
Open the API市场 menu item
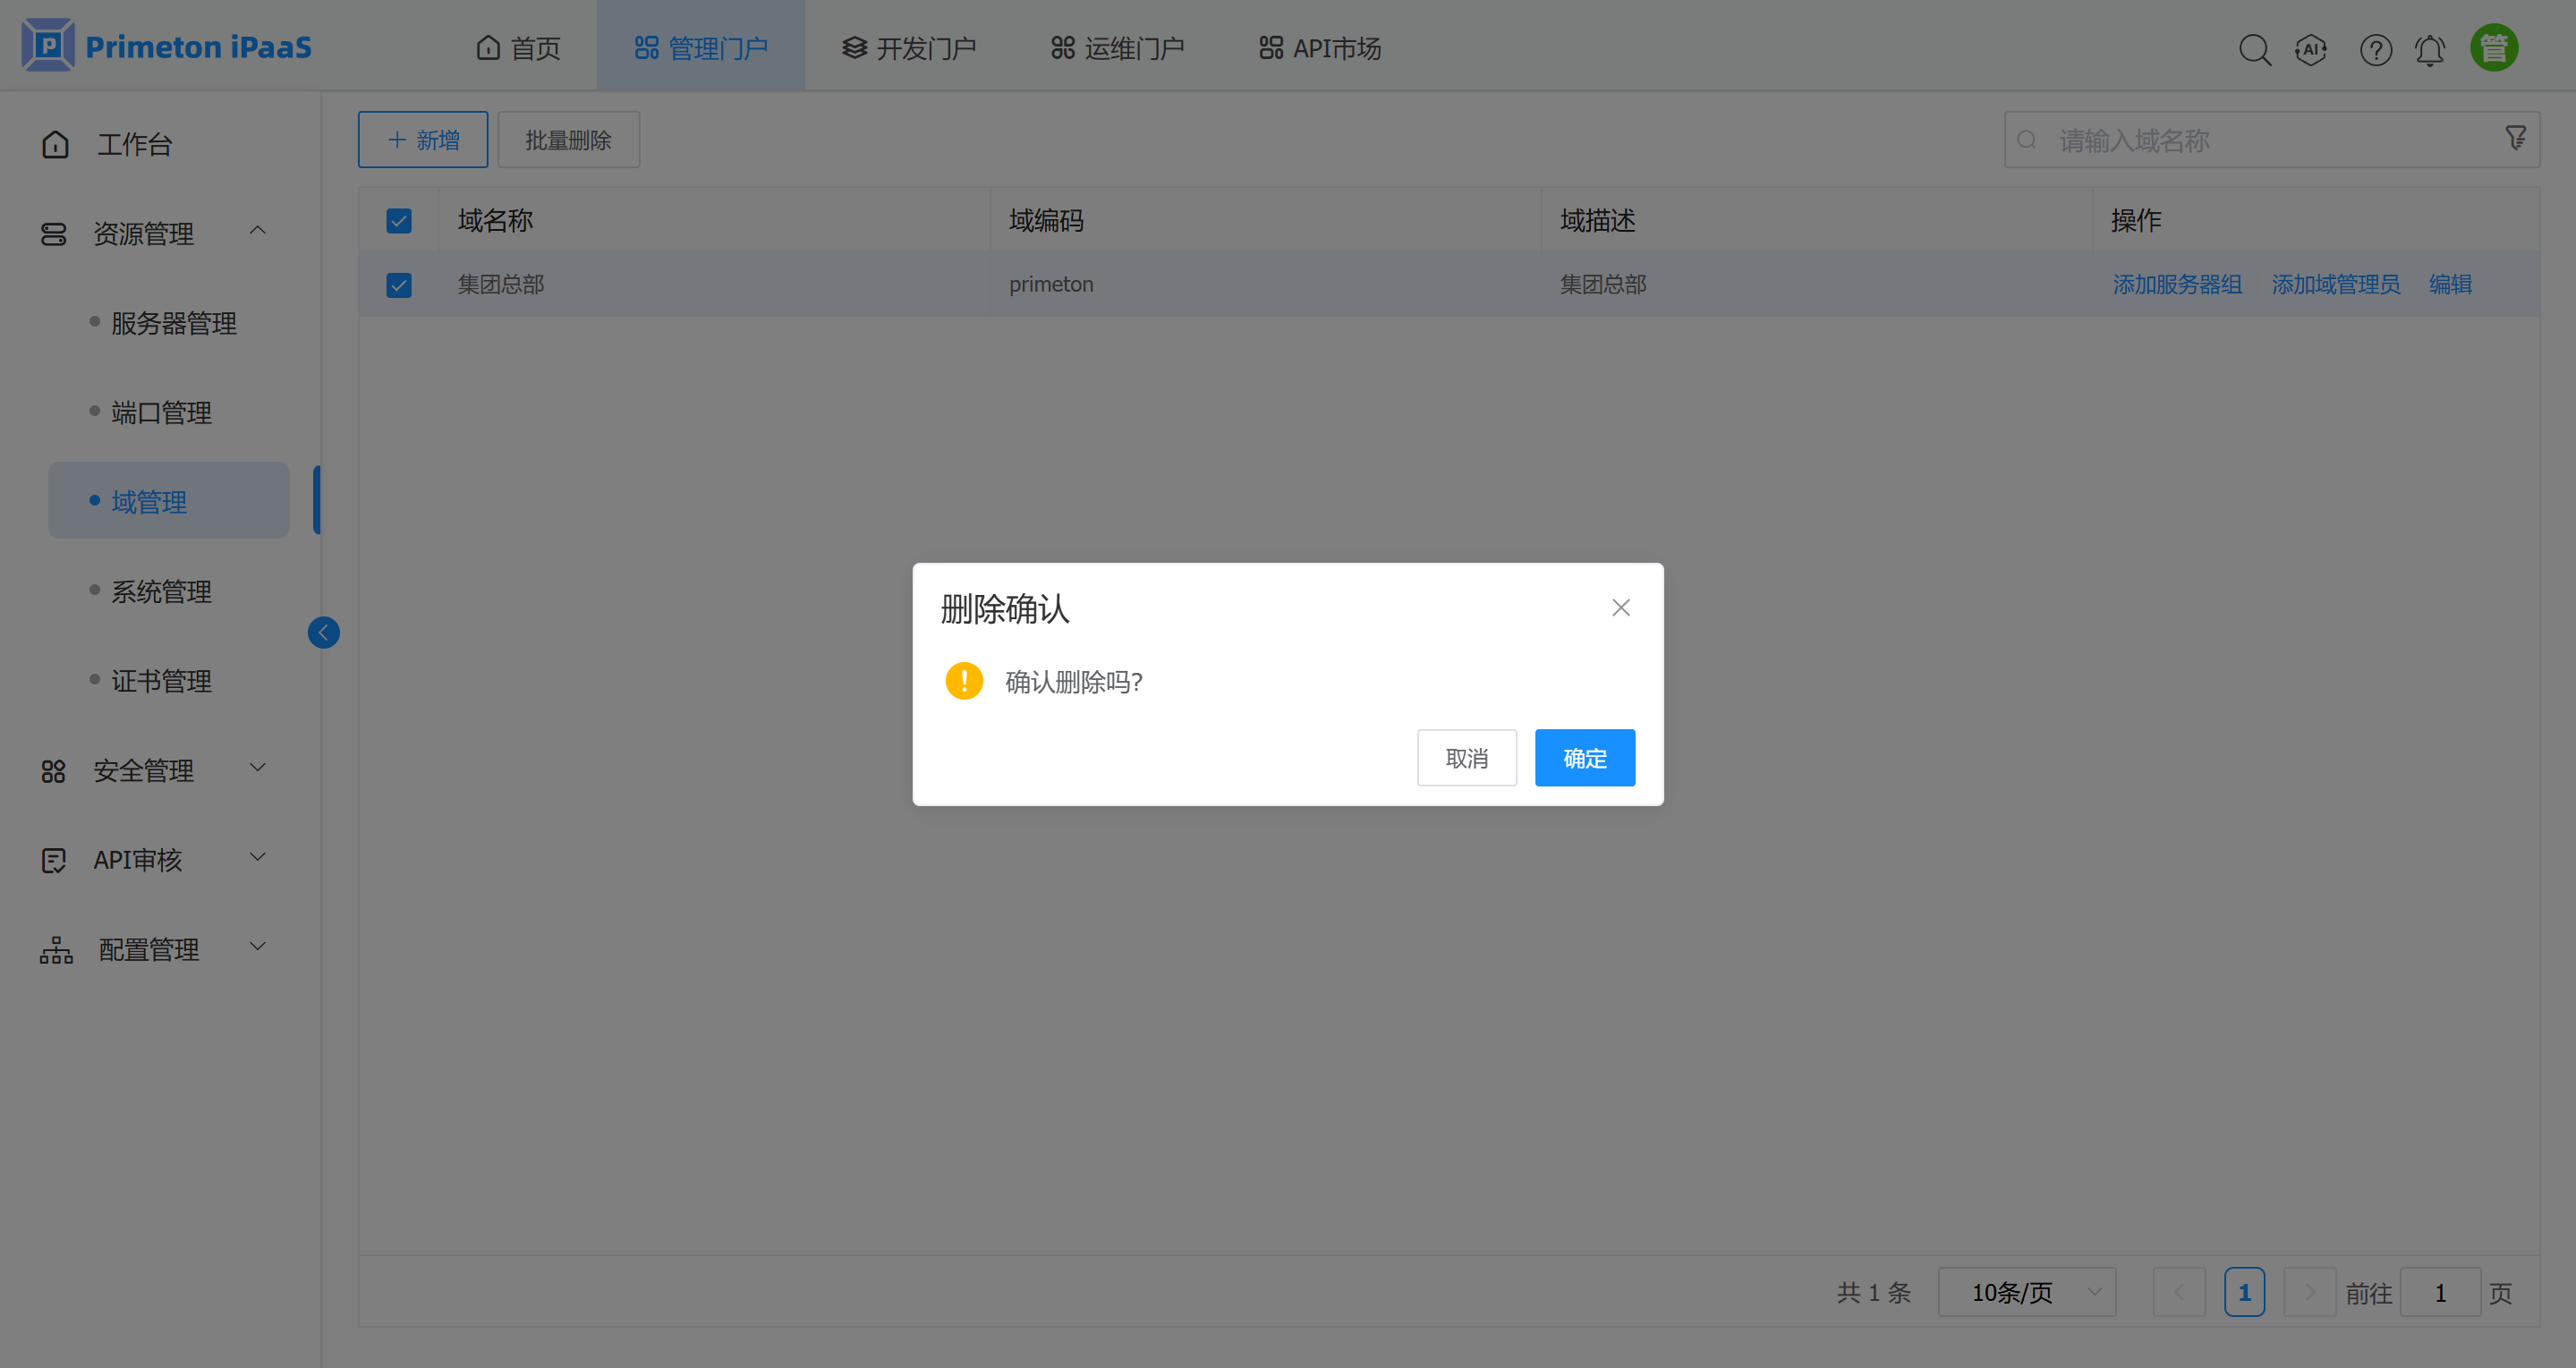(1318, 47)
